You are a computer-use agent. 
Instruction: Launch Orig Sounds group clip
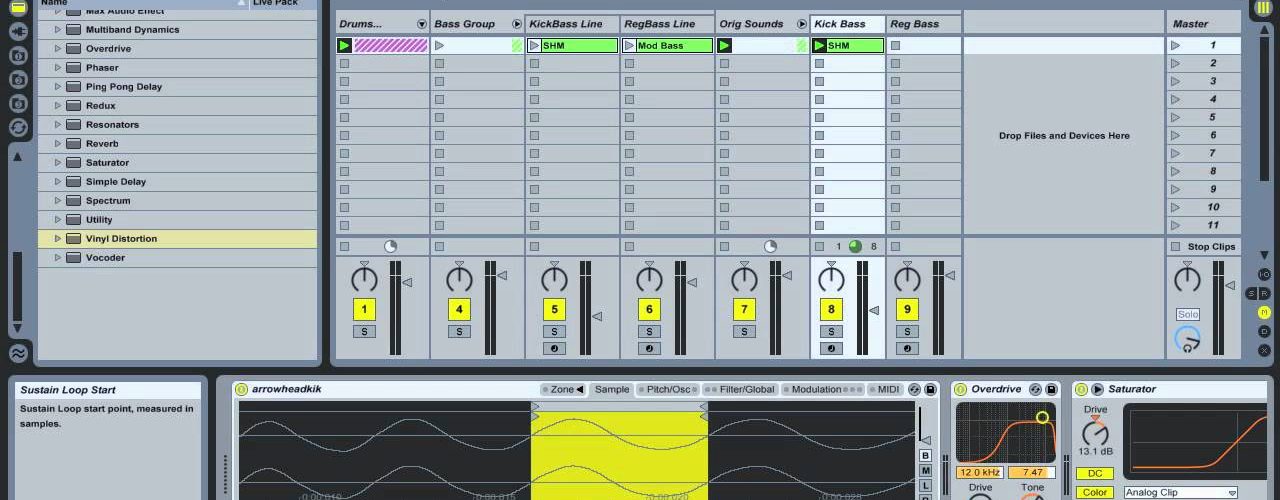coord(724,45)
